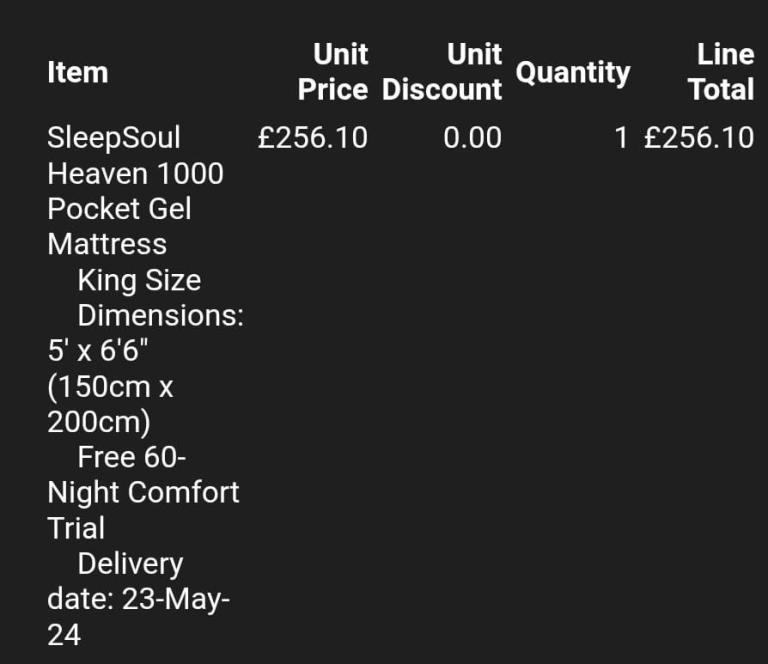
Task: Click the Item column header
Action: 77,72
